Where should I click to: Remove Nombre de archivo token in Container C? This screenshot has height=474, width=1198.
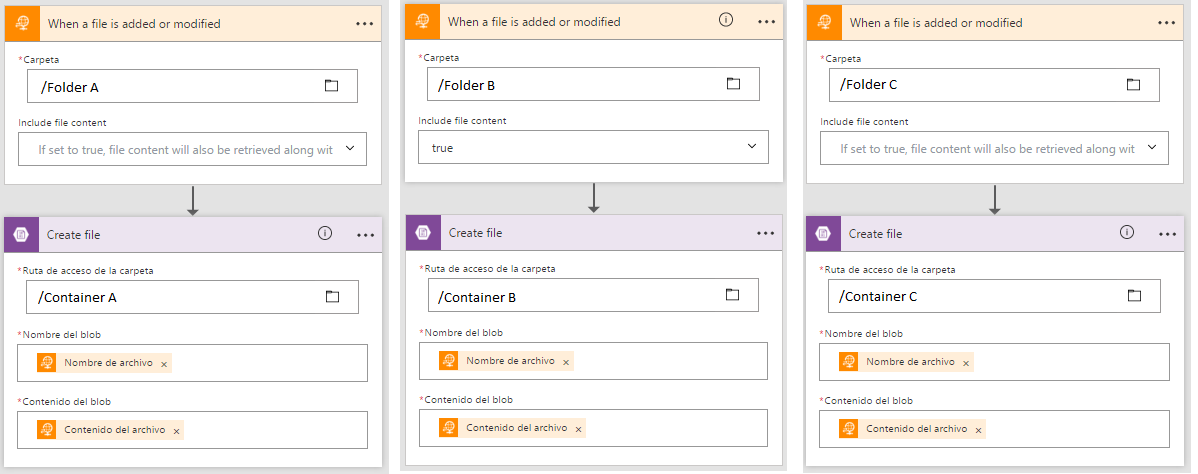966,364
